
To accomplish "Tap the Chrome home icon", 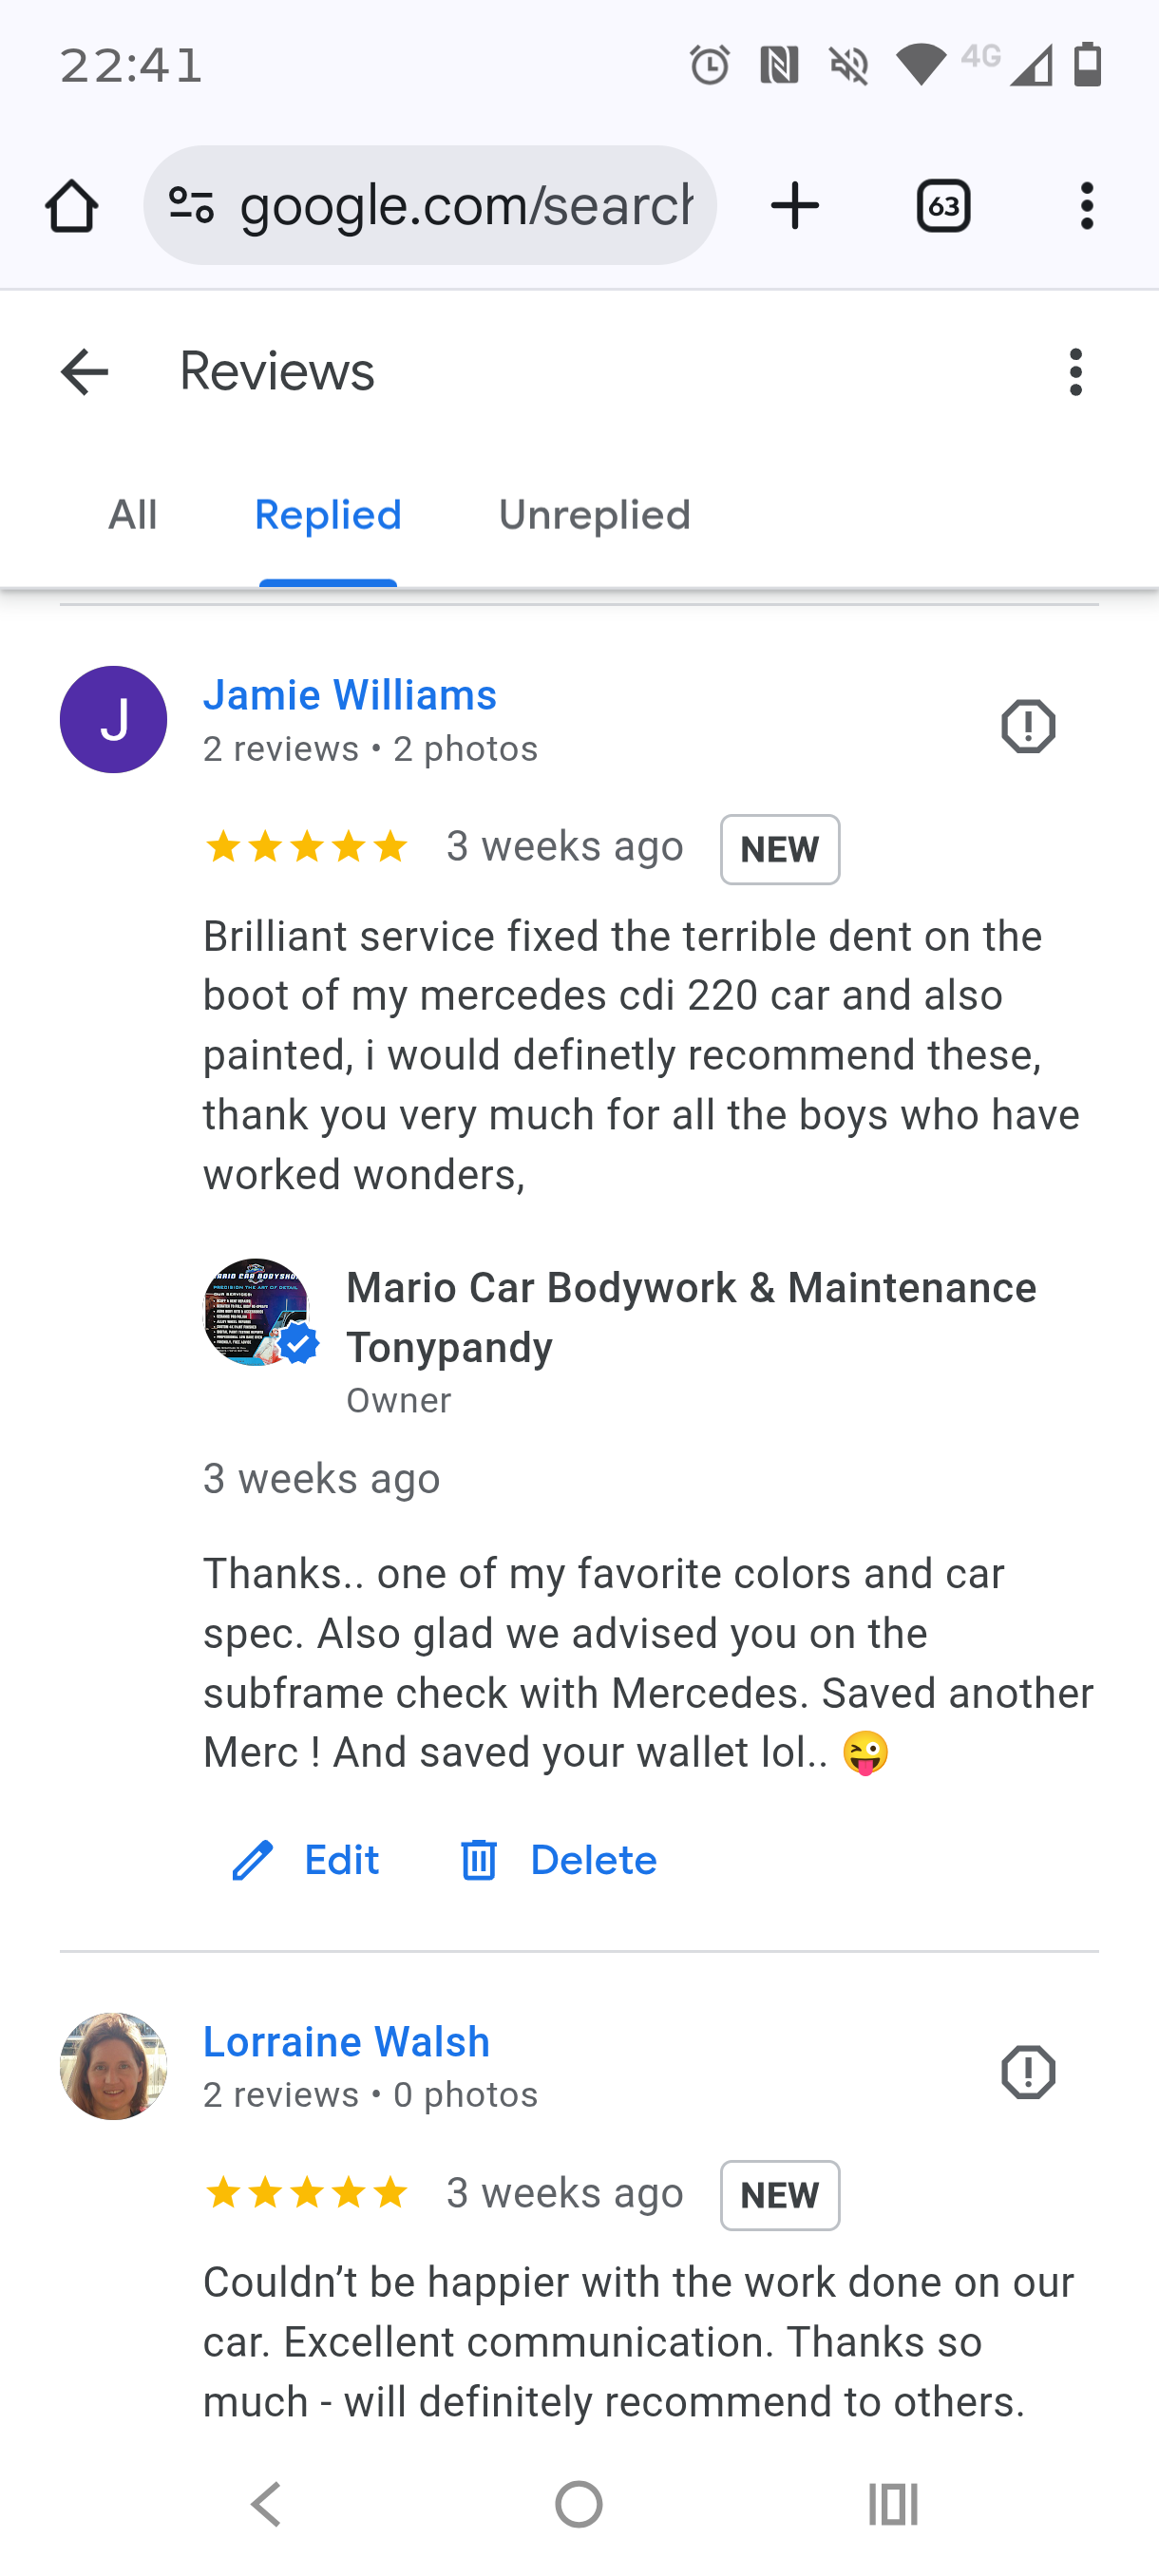I will 72,206.
